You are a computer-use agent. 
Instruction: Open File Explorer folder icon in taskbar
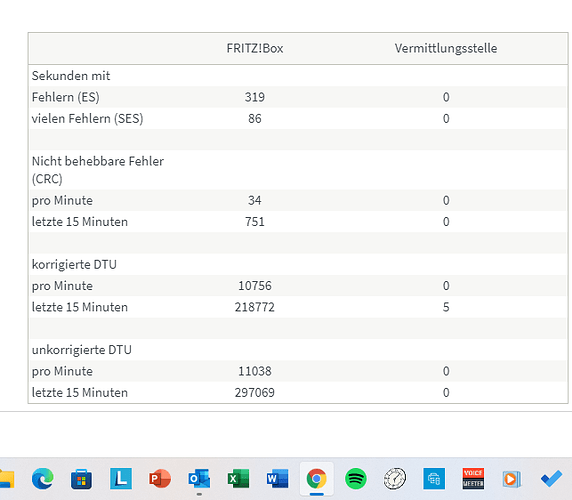[7, 478]
